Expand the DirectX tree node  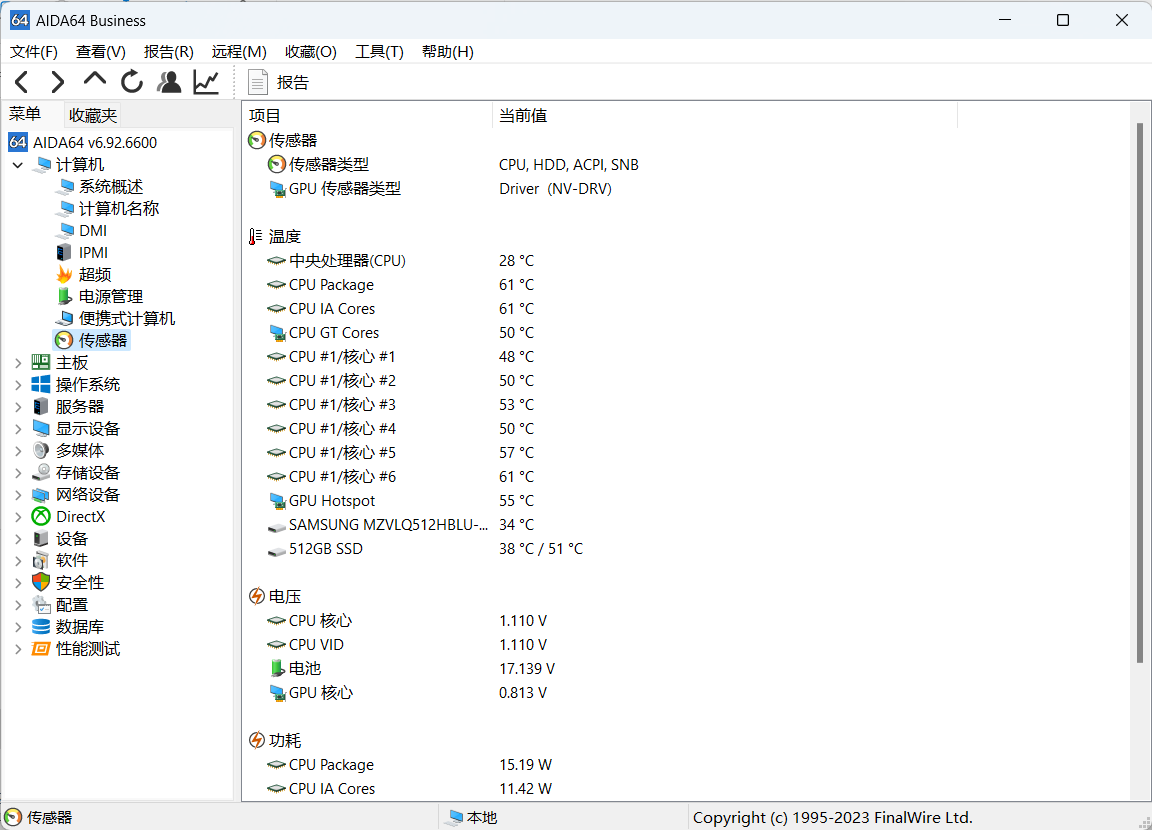pos(18,517)
